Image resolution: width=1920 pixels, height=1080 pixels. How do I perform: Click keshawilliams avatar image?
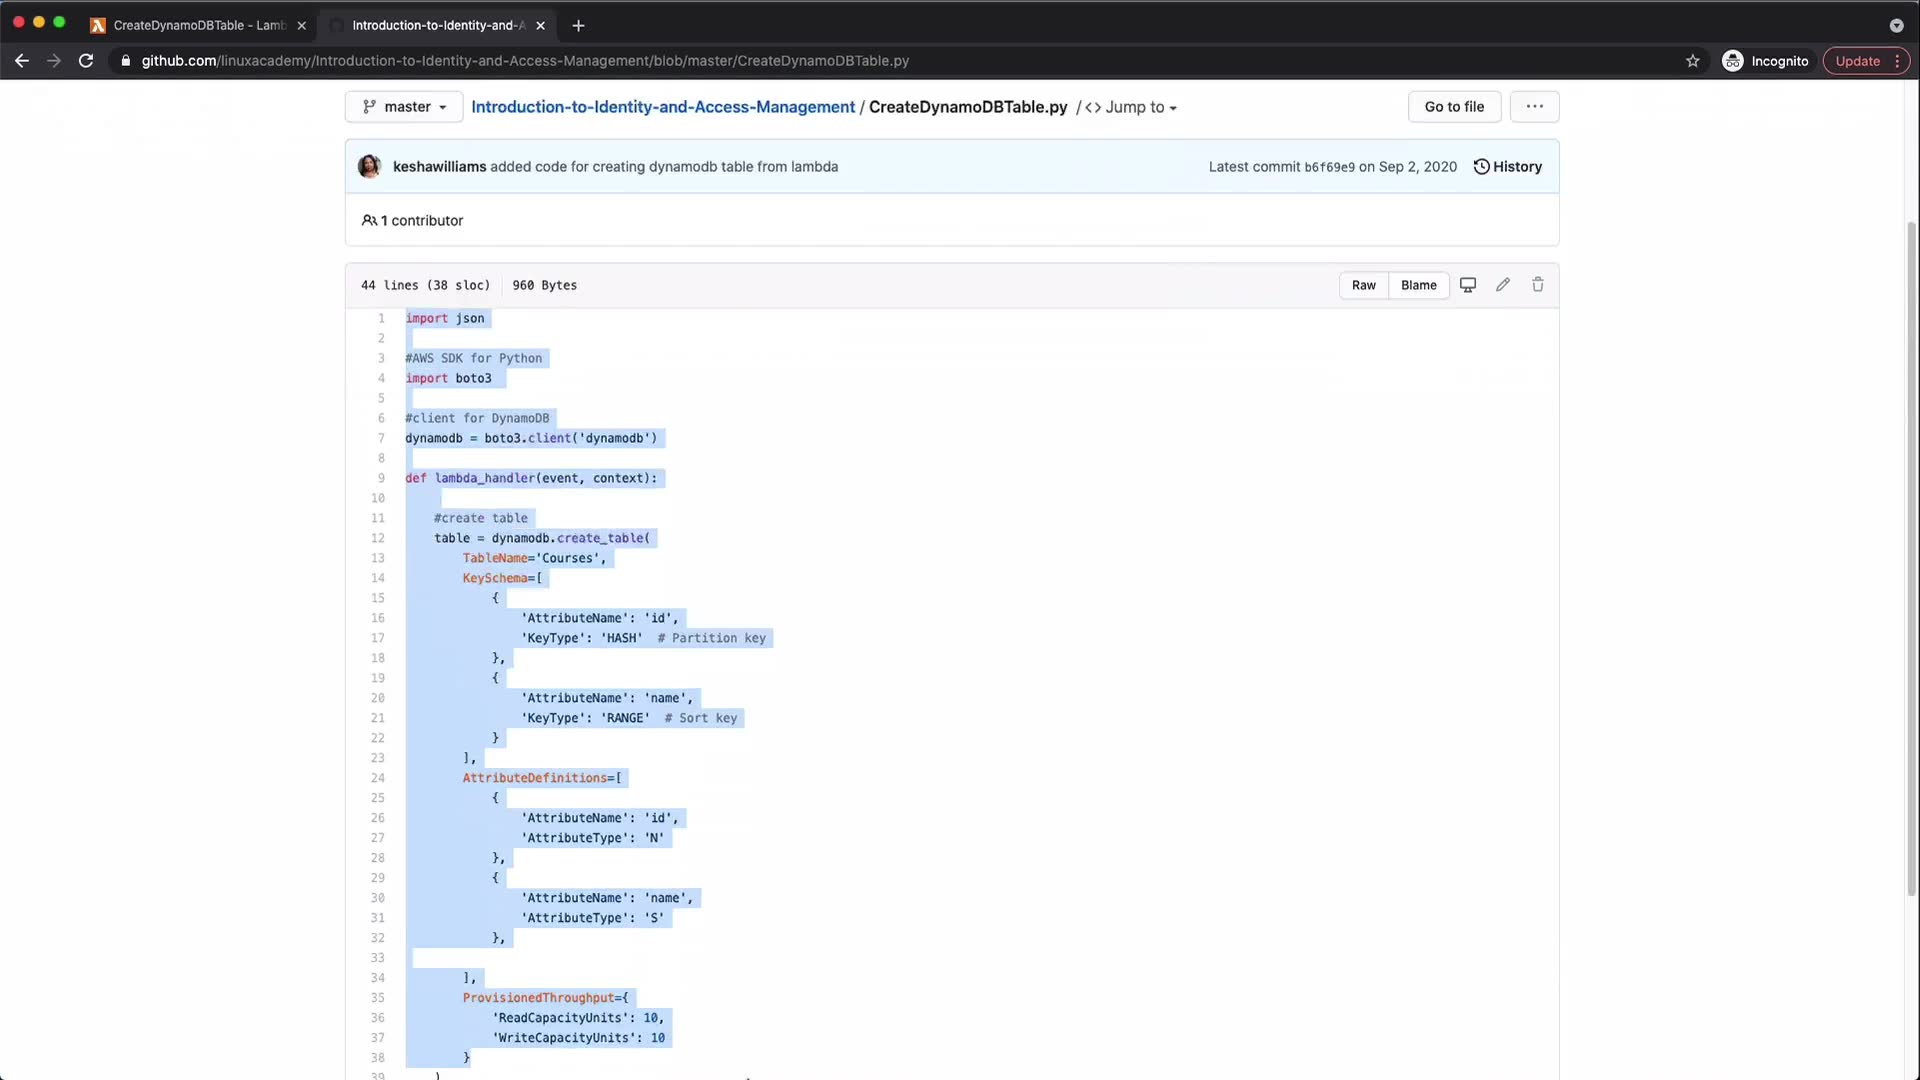tap(369, 167)
